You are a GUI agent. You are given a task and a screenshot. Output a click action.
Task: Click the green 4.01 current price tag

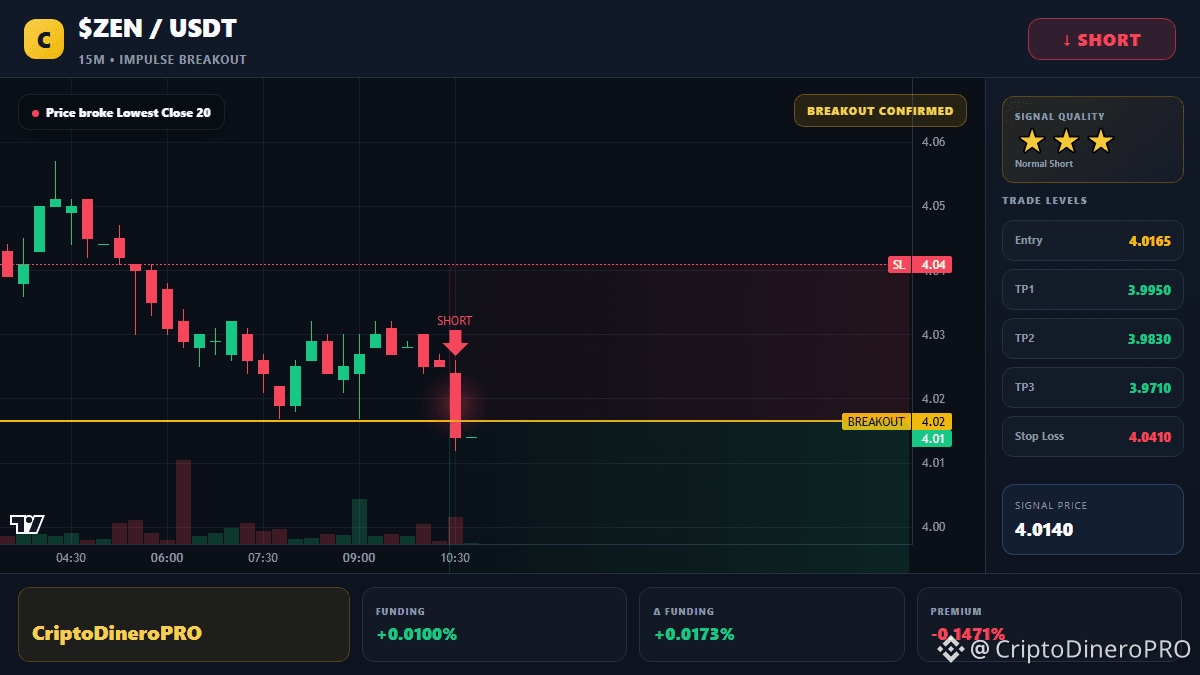coord(932,439)
